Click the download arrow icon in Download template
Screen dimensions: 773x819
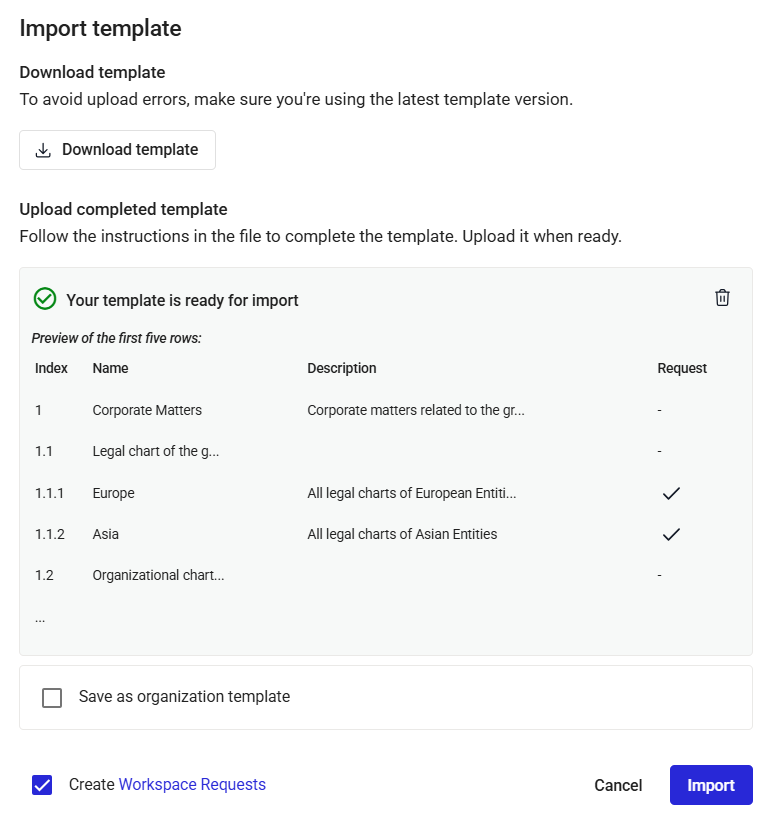(43, 150)
